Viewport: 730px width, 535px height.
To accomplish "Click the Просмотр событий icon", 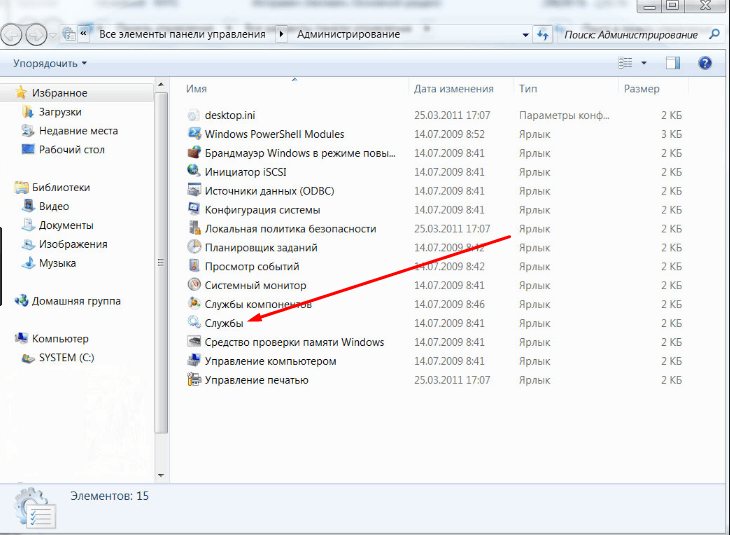I will (x=194, y=266).
